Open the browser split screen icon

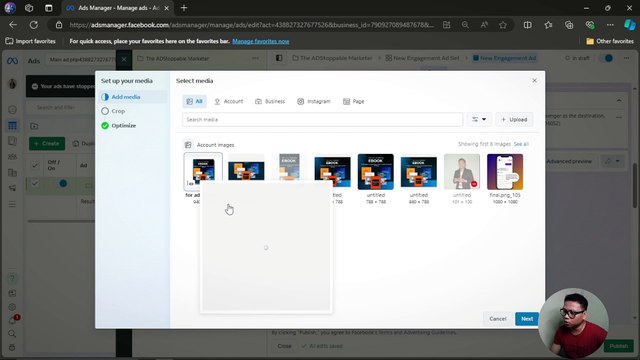click(x=527, y=25)
